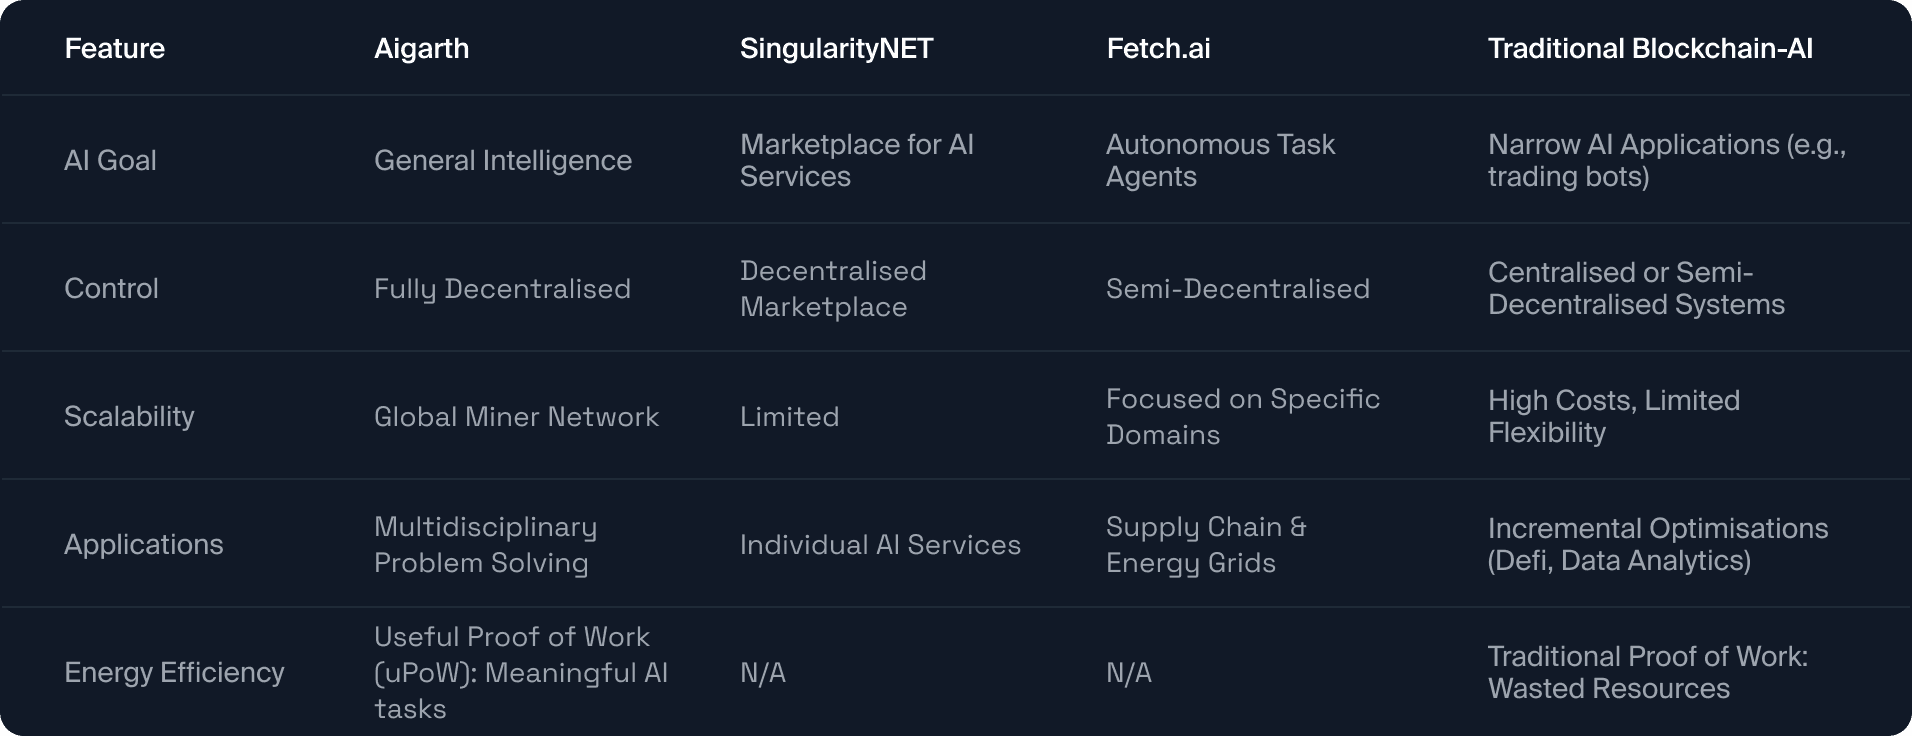
Task: Click the Useful Proof of Work cell
Action: (520, 672)
